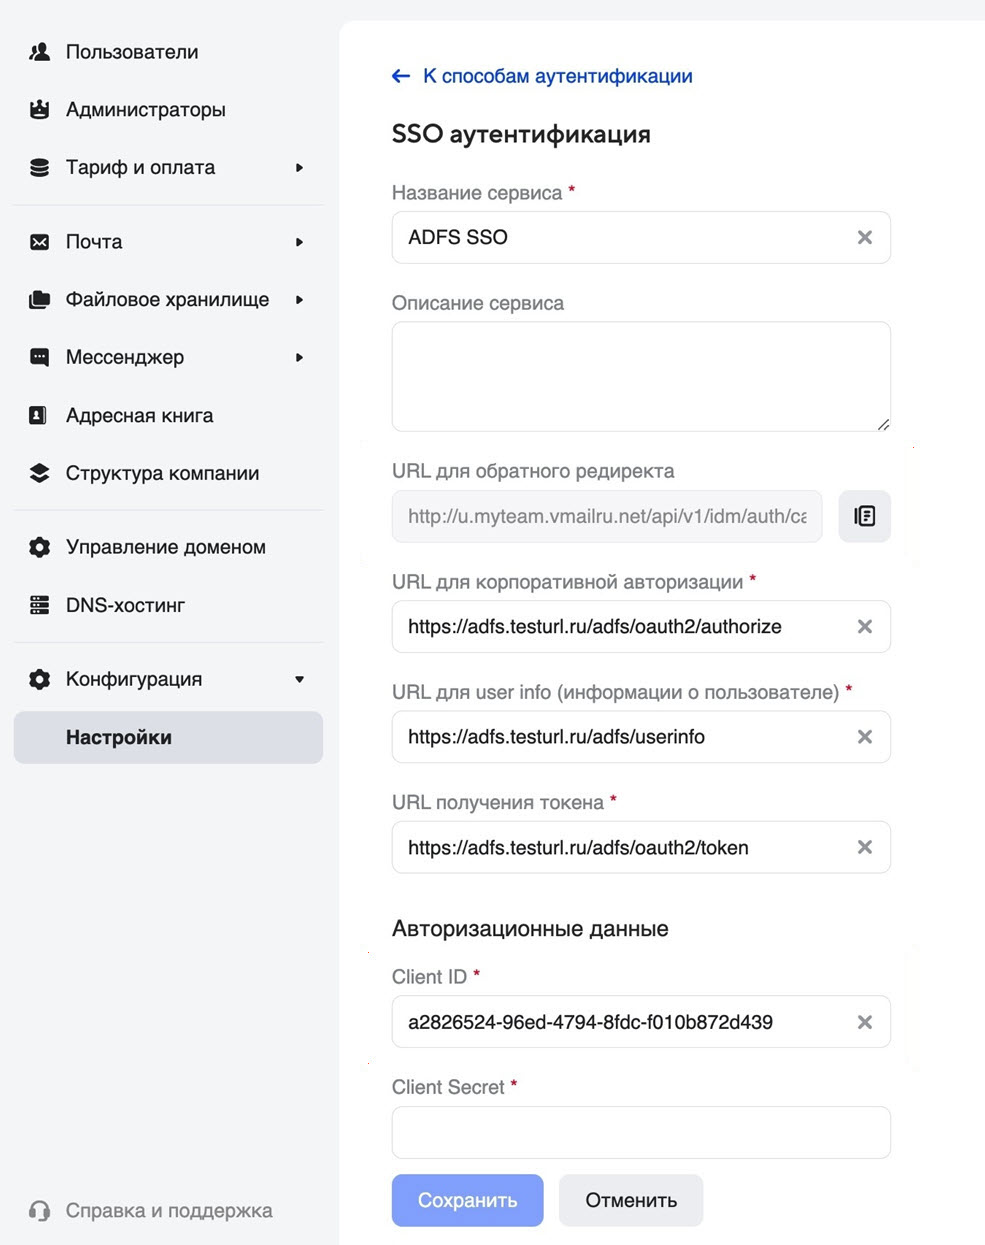Clear the Название сервиса field

(x=865, y=237)
